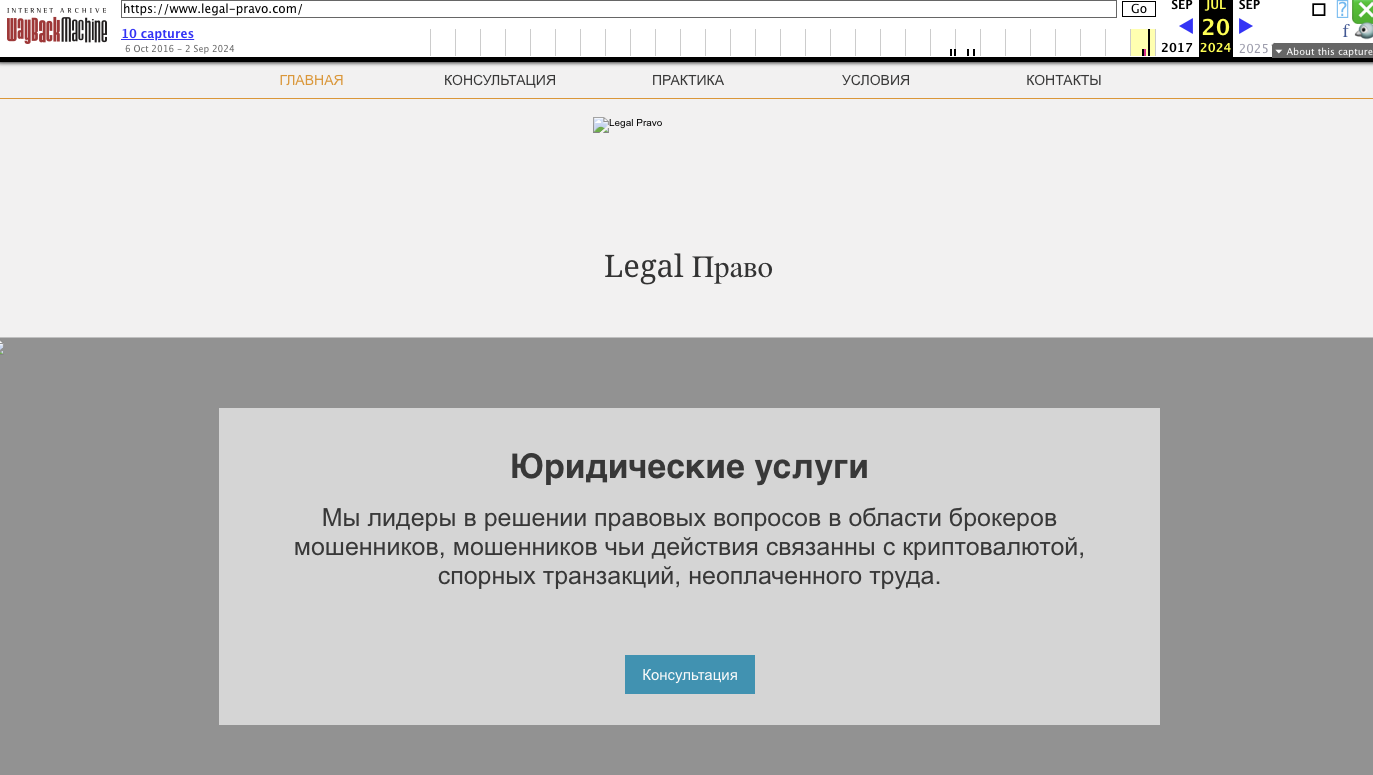This screenshot has width=1373, height=775.
Task: Open the ГЛАВНАЯ menu item
Action: pos(311,80)
